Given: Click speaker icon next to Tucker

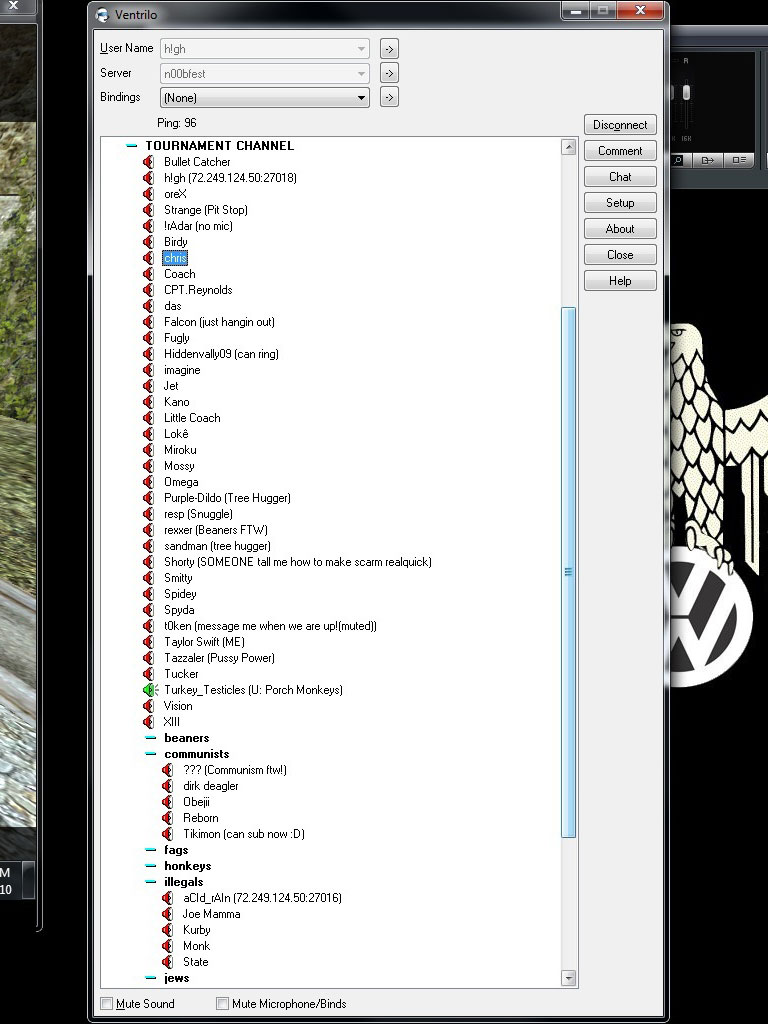Looking at the screenshot, I should tap(149, 674).
